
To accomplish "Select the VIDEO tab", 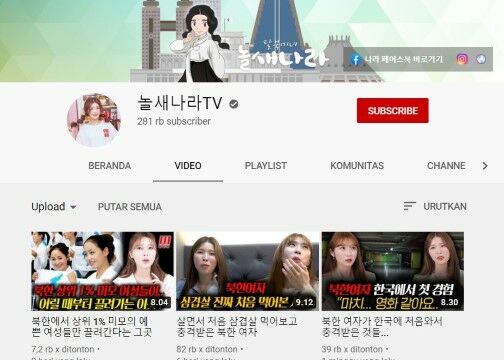I will pyautogui.click(x=188, y=166).
